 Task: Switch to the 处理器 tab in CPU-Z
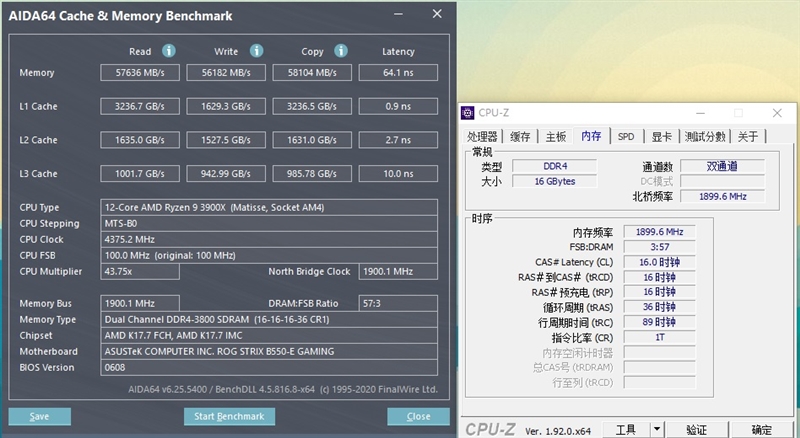pyautogui.click(x=482, y=136)
